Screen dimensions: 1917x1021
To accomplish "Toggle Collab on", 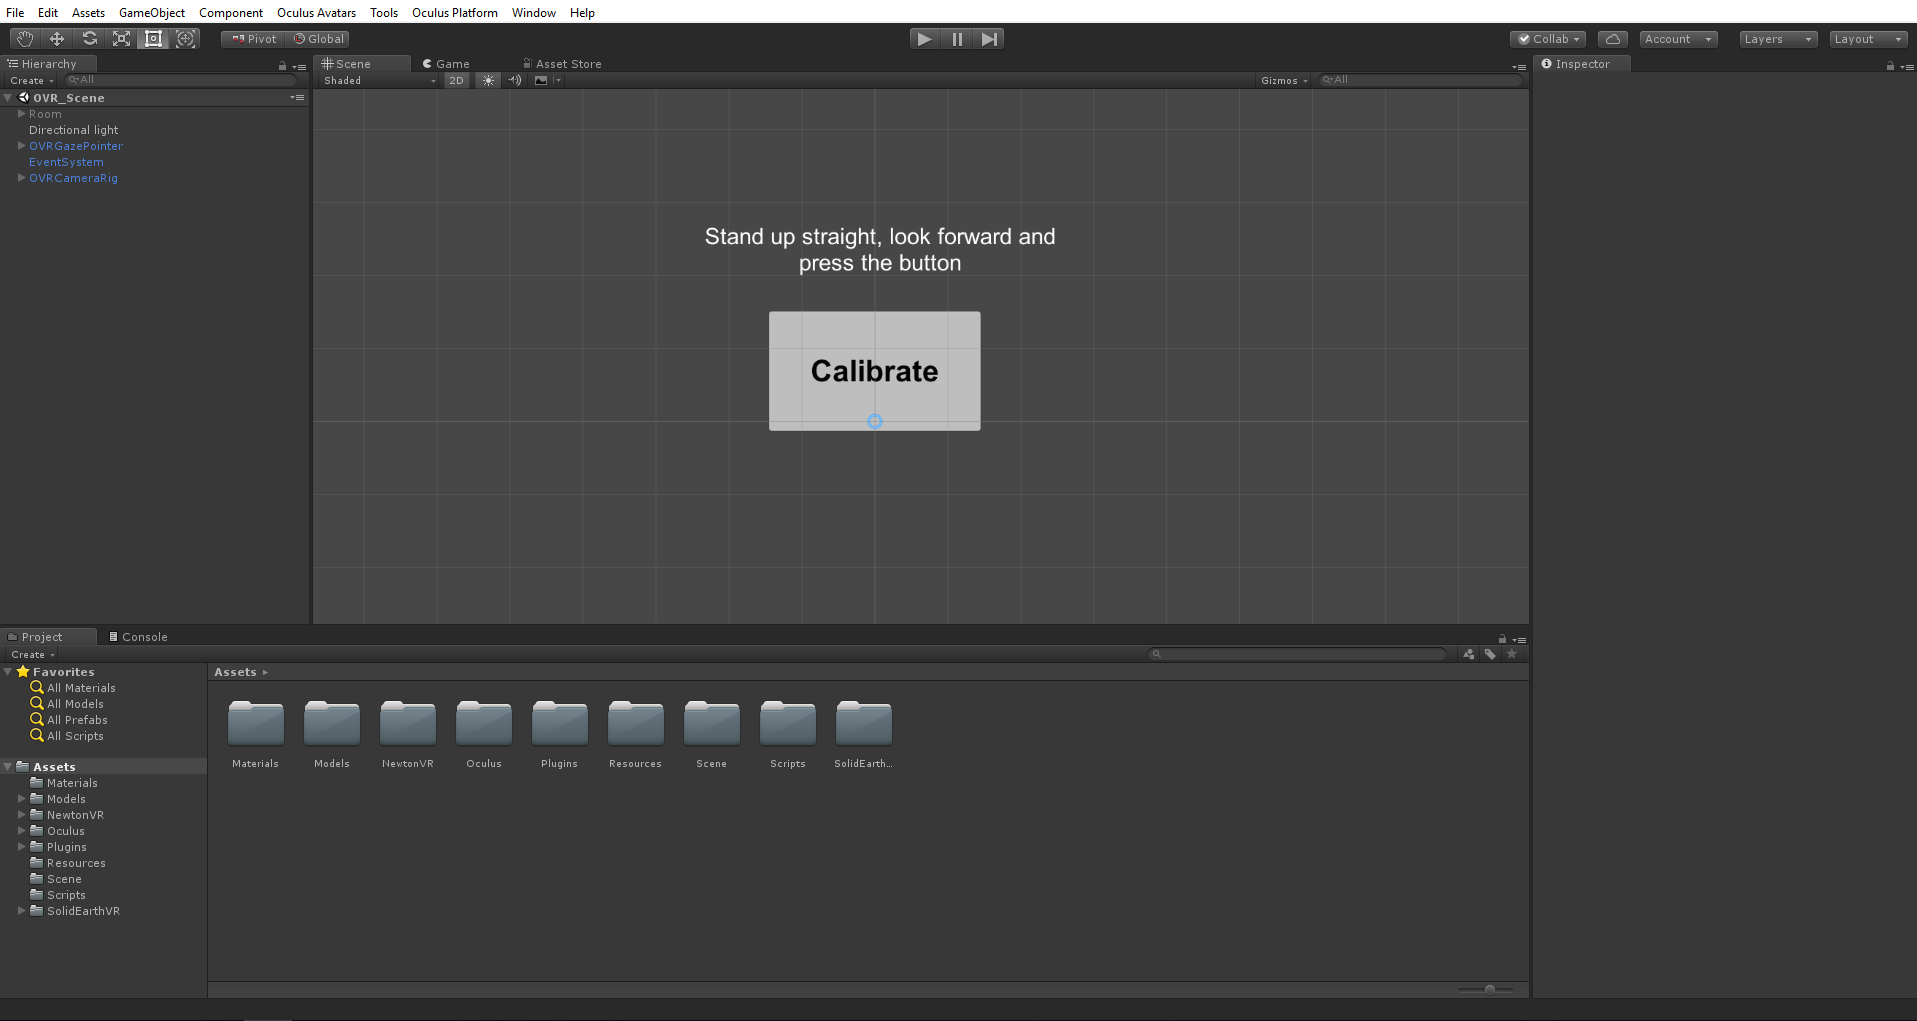I will click(x=1547, y=38).
